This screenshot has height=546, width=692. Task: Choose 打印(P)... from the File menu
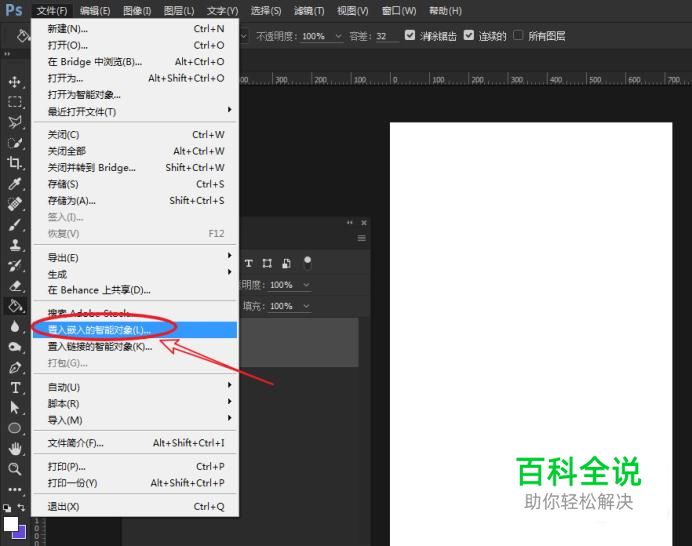[x=135, y=467]
